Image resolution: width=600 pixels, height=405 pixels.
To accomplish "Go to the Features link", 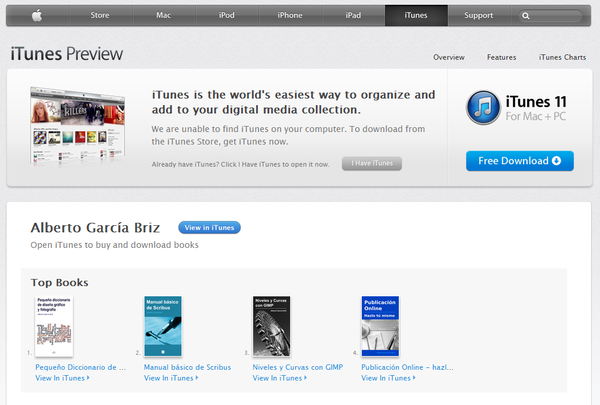I will [x=501, y=57].
